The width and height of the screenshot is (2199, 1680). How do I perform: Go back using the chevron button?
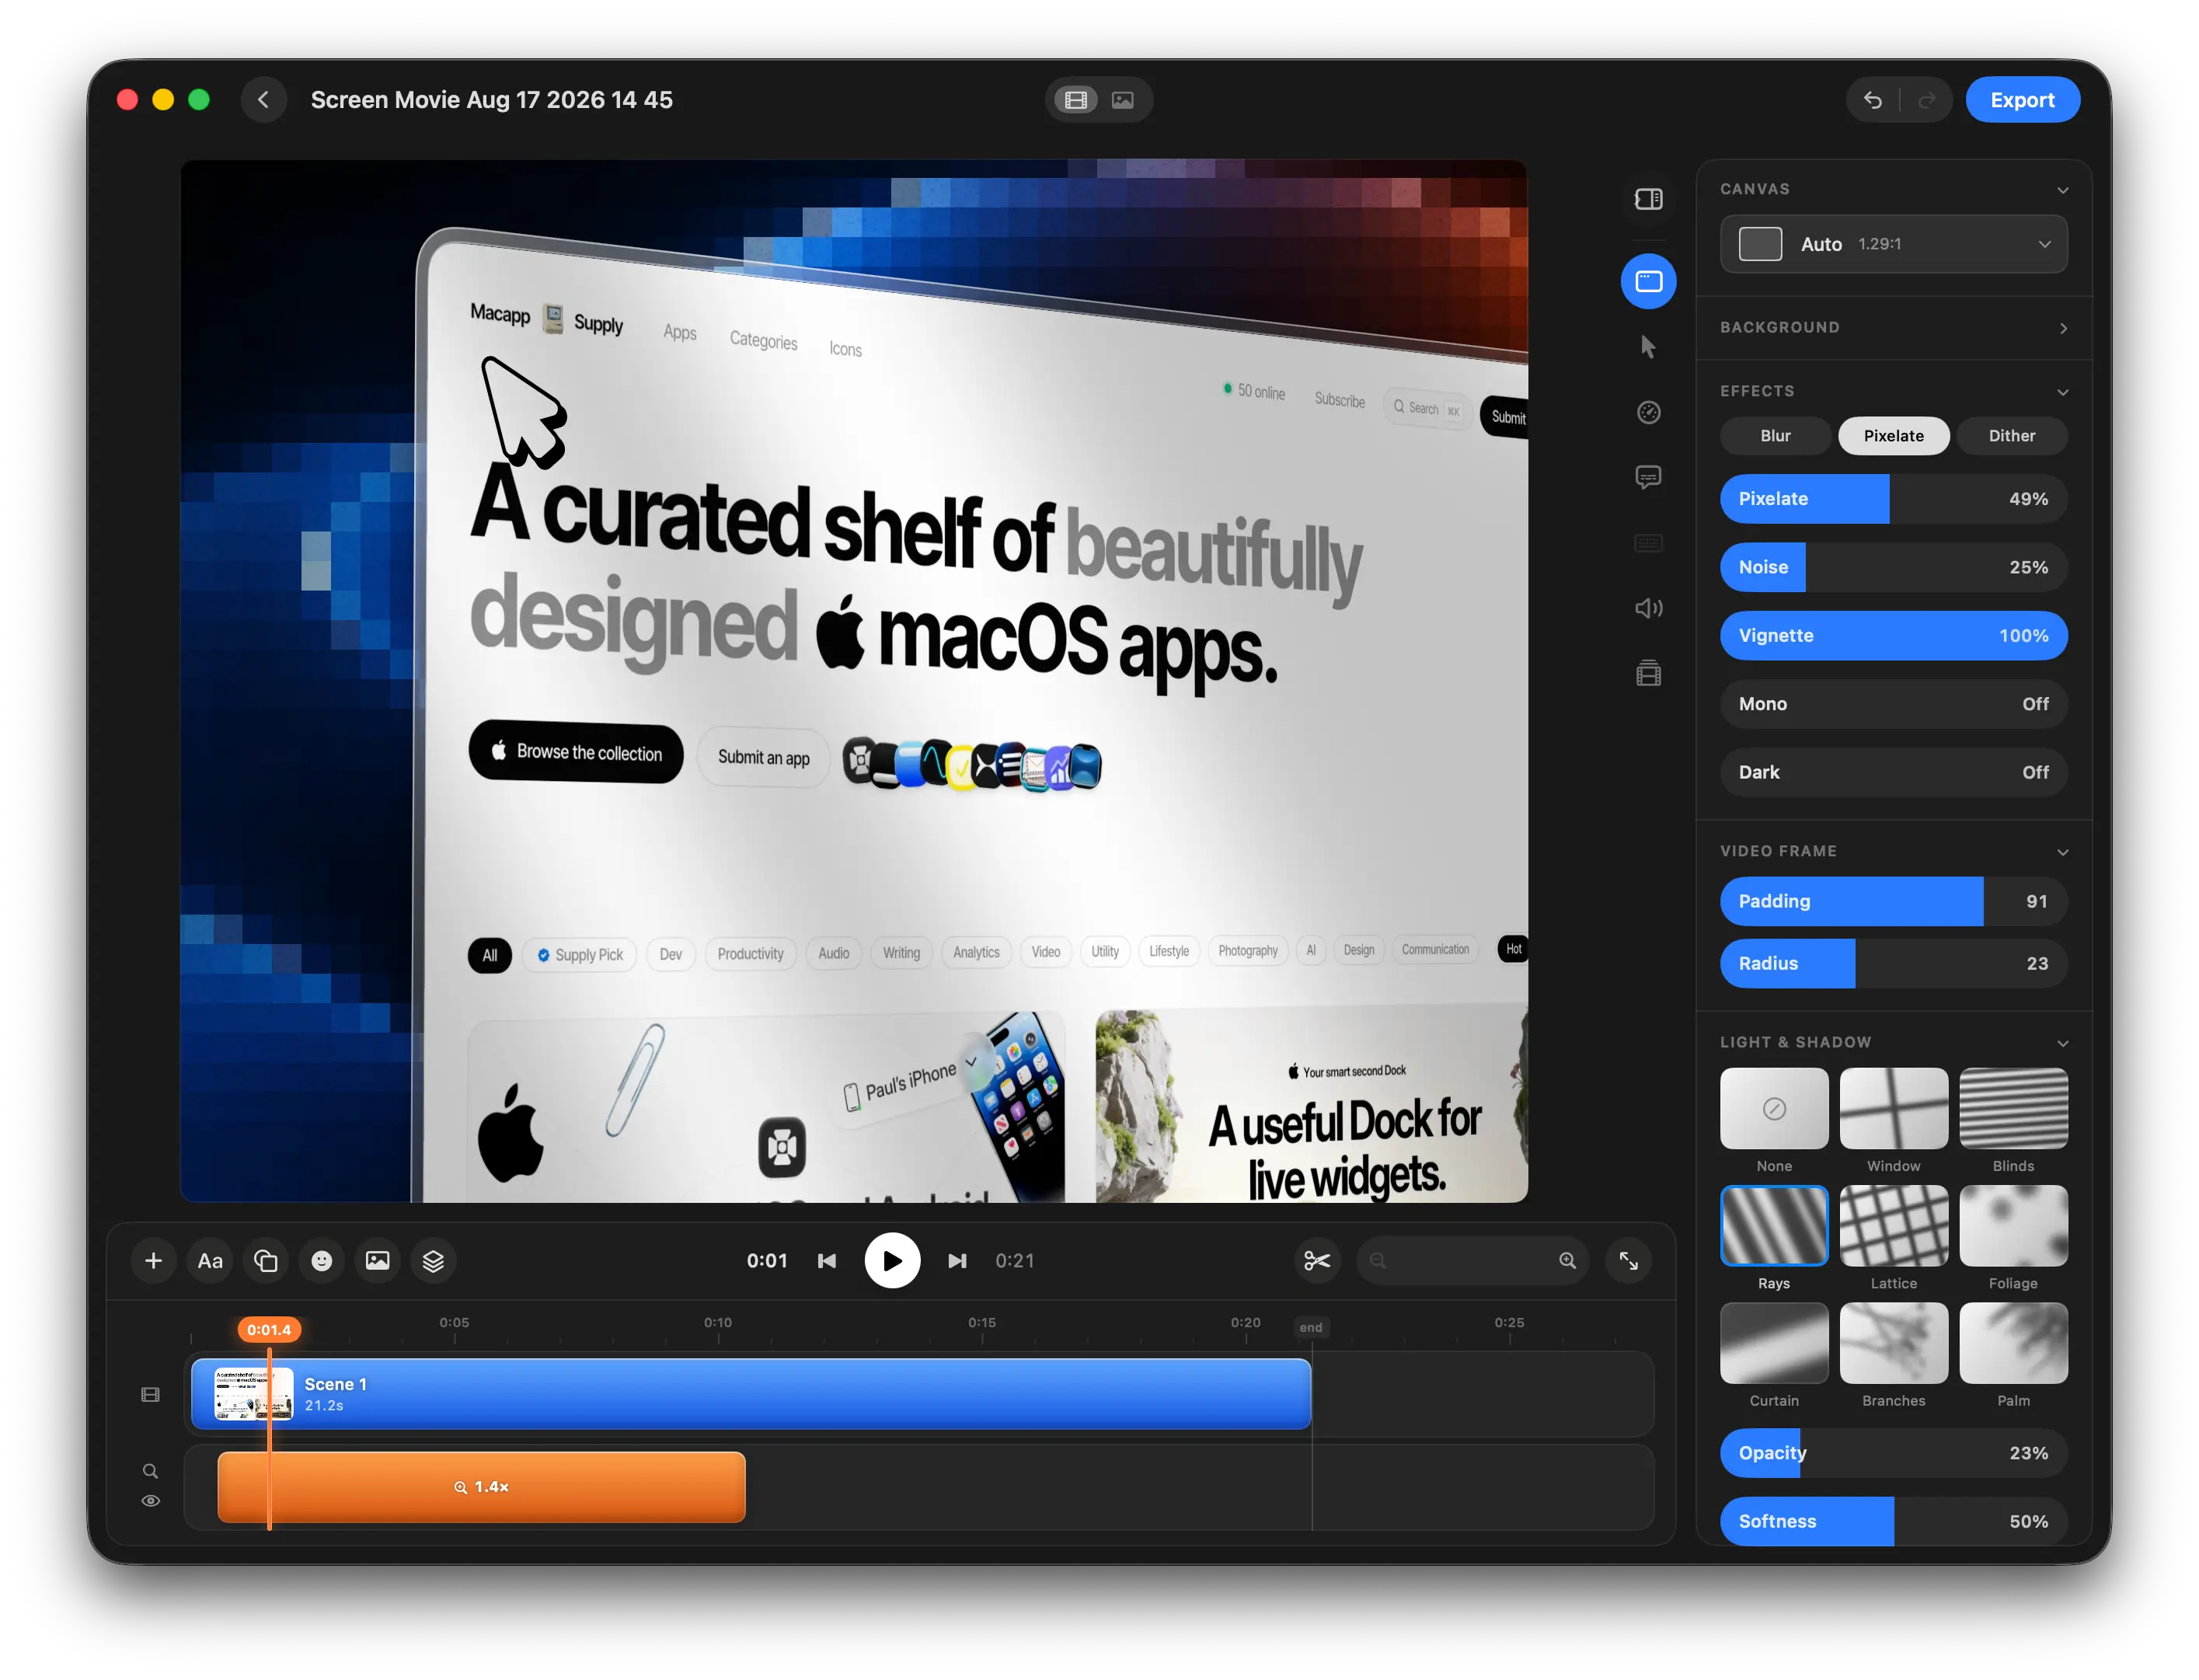coord(264,100)
